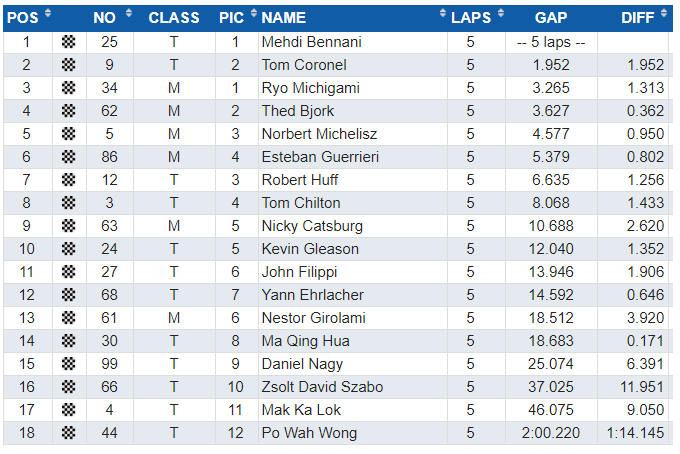Screen dimensions: 680x454
Task: Click checkered flag icon in Mehdi Bennani's row
Action: 68,42
